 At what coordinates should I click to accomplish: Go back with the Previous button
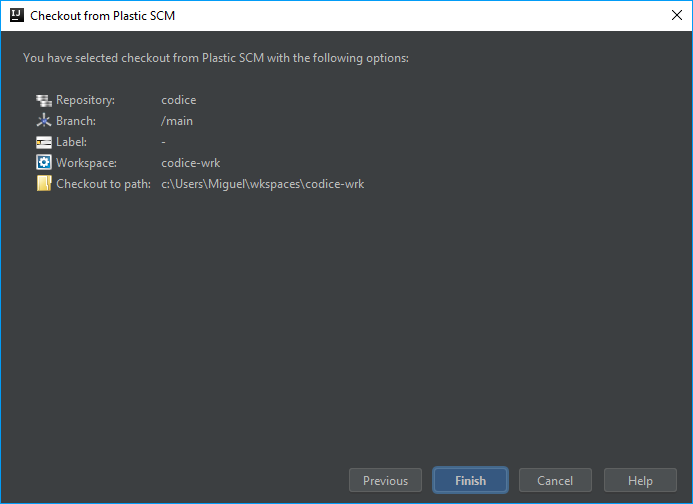pos(385,480)
